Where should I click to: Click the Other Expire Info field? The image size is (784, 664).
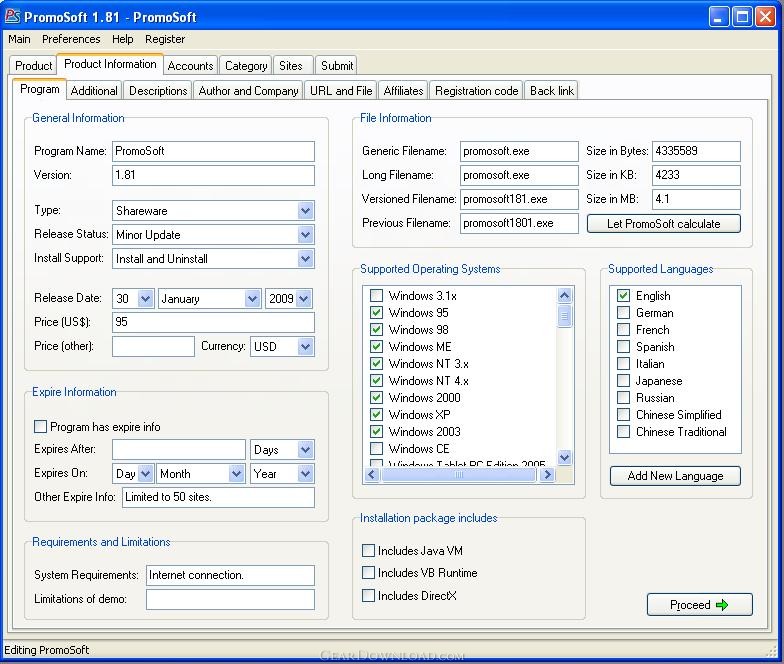pyautogui.click(x=218, y=497)
